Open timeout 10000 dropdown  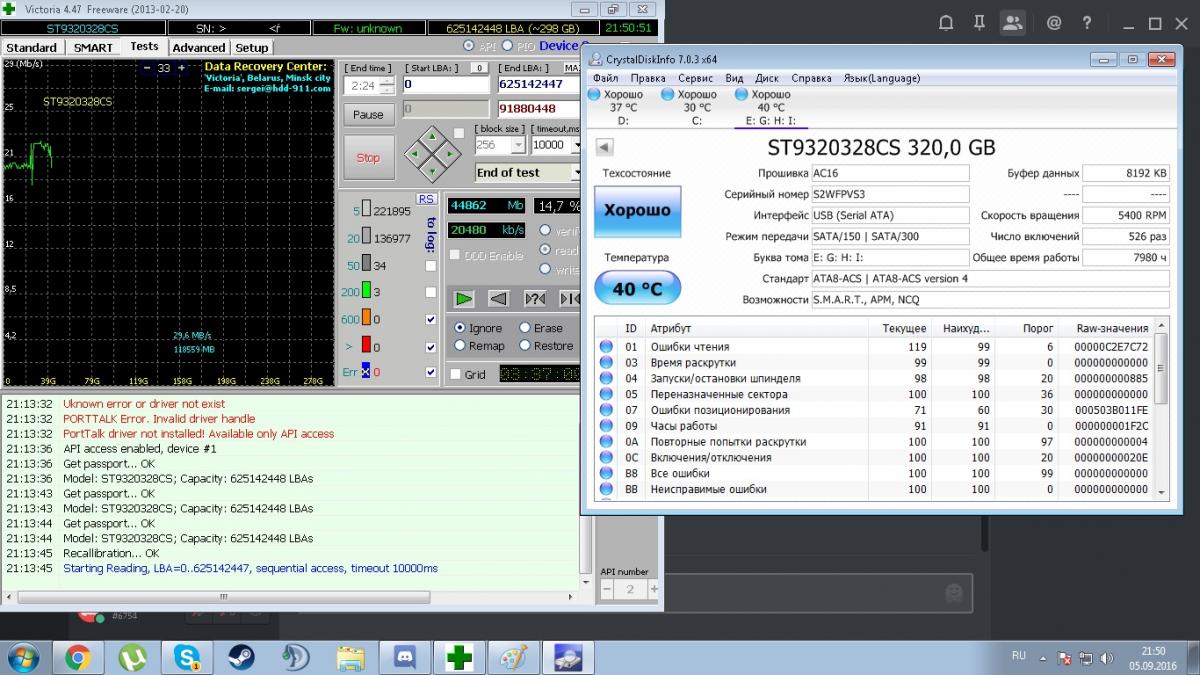click(574, 145)
